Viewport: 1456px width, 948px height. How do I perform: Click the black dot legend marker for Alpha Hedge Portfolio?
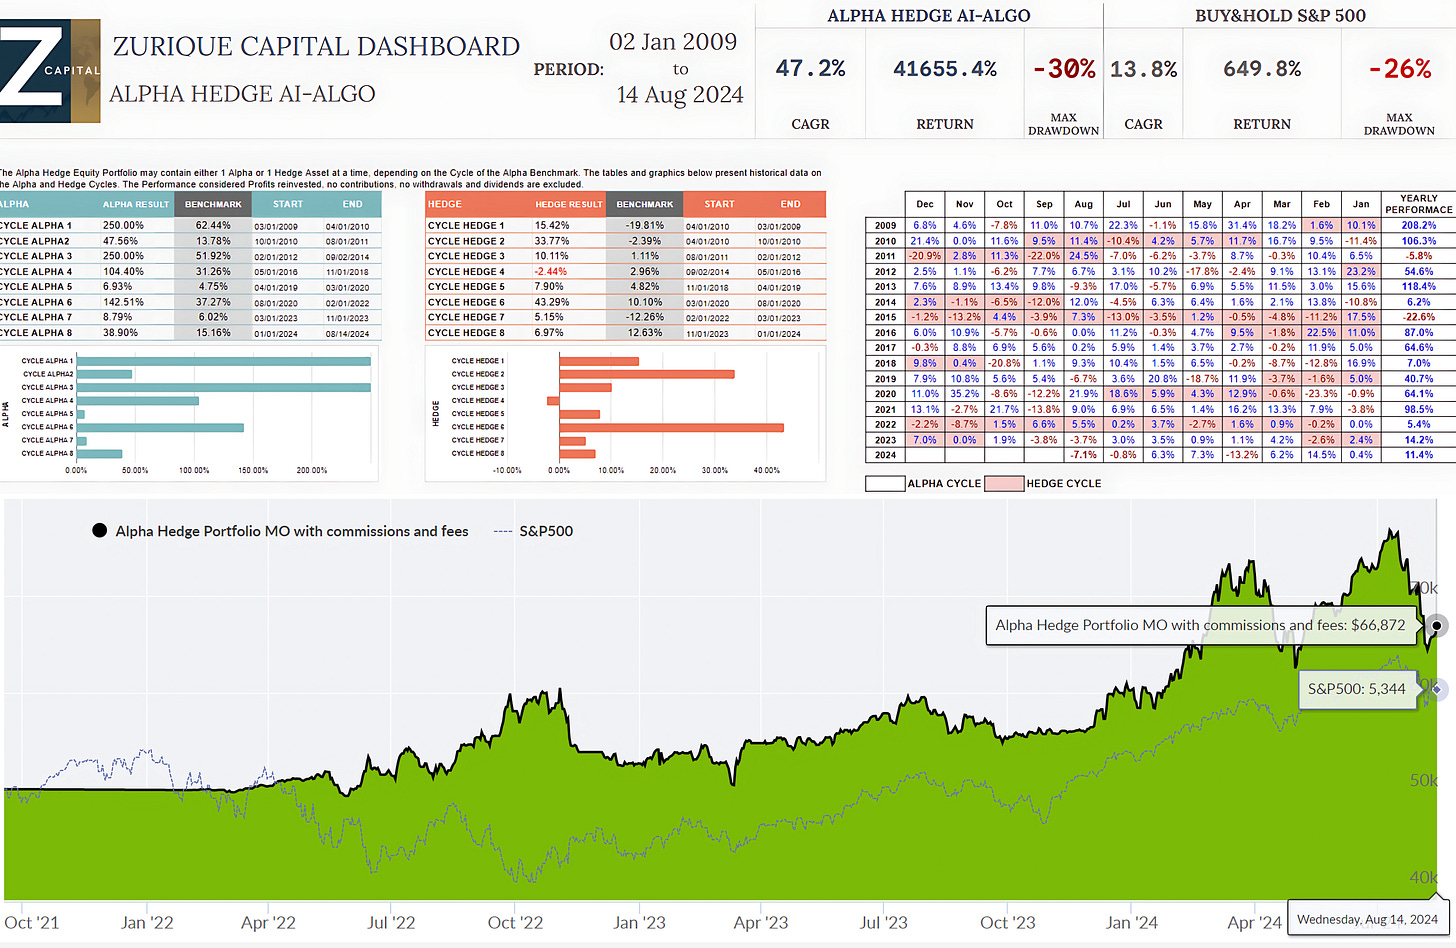click(x=100, y=531)
